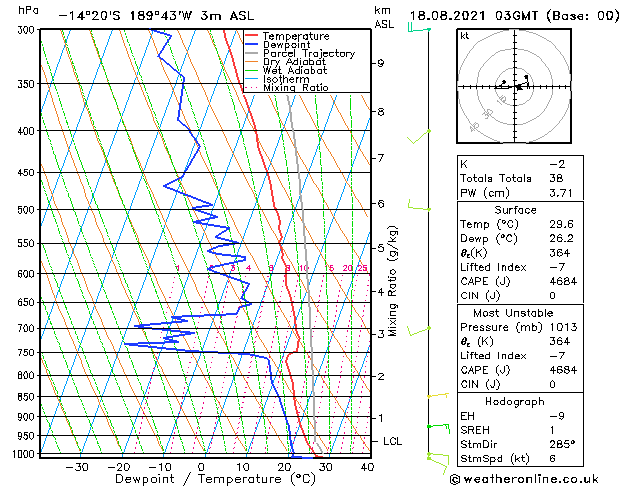
Task: Click the Wet Adiabat legend label
Action: (295, 71)
